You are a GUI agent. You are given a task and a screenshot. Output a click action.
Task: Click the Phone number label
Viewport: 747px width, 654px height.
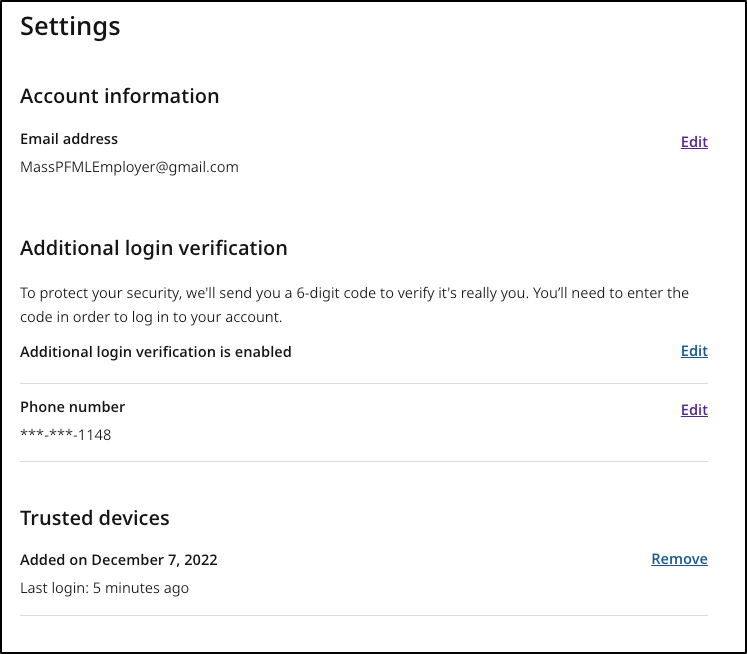pyautogui.click(x=72, y=407)
